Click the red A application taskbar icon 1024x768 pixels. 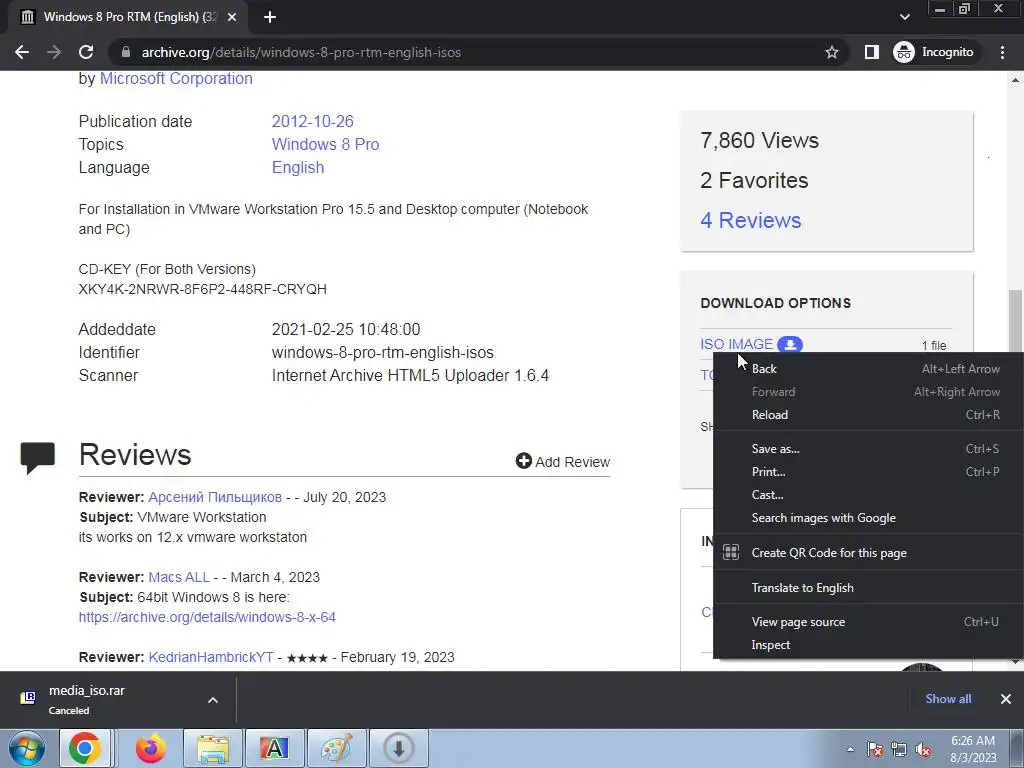274,748
